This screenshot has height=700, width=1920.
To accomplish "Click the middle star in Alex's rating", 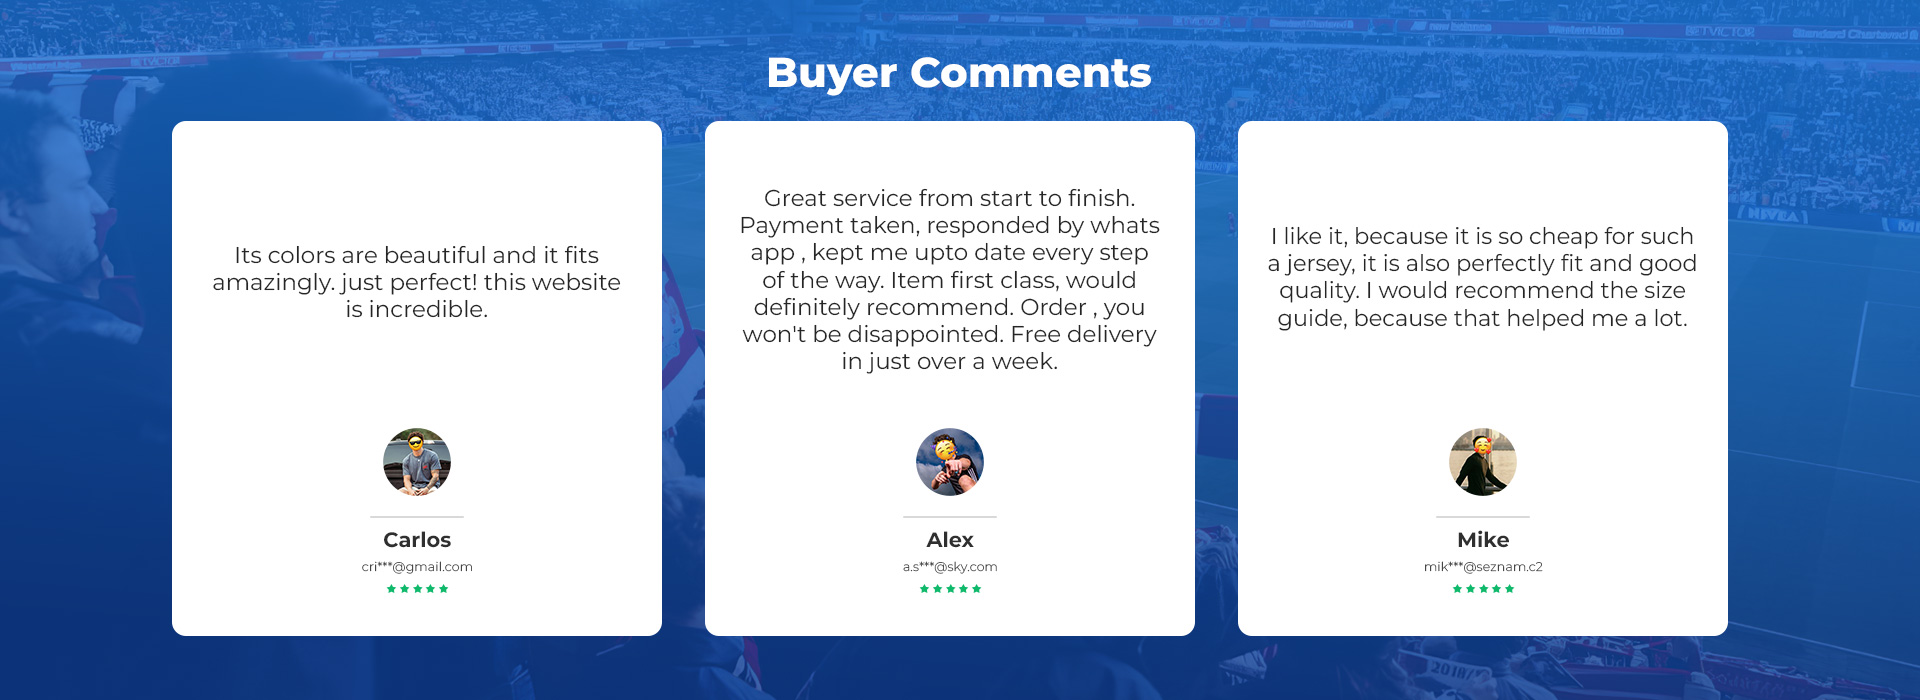I will pos(950,589).
